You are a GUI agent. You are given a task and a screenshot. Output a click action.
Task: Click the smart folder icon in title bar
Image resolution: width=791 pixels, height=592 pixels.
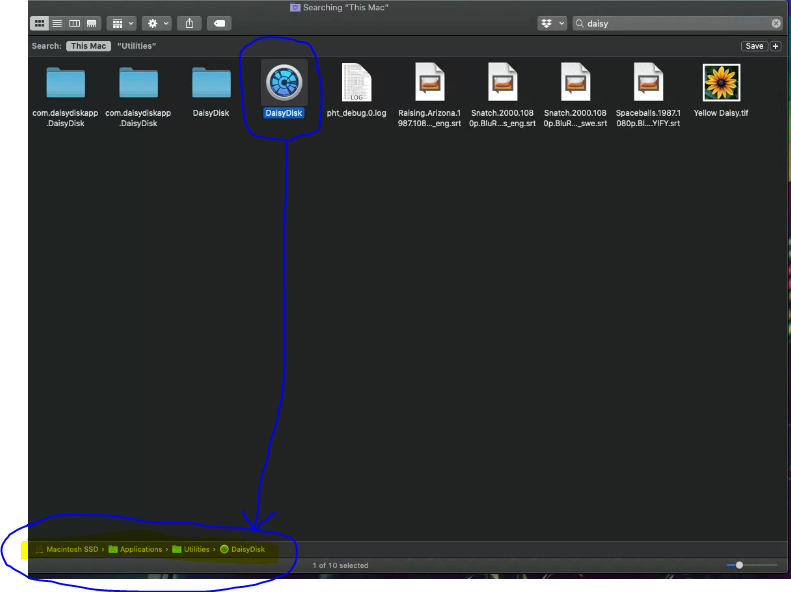point(295,8)
